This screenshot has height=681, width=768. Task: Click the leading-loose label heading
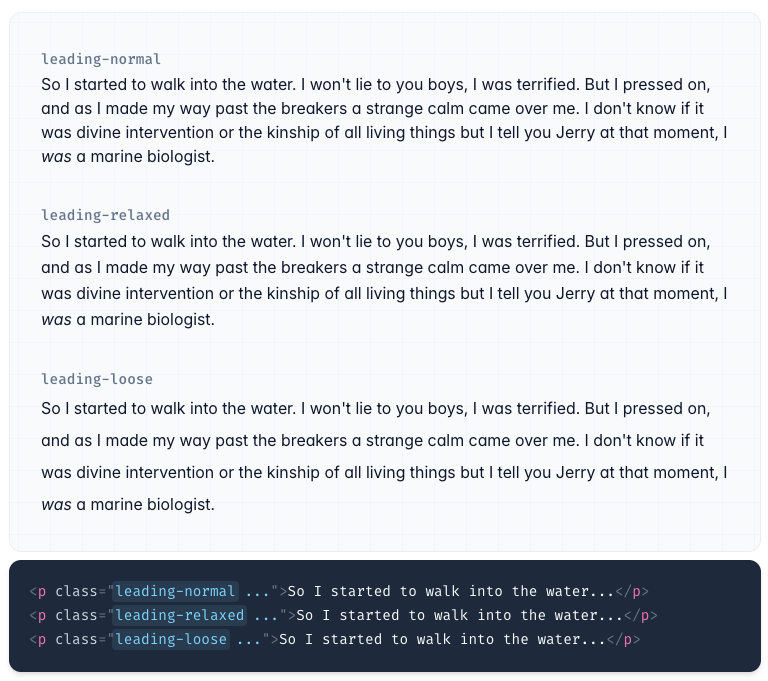point(97,379)
